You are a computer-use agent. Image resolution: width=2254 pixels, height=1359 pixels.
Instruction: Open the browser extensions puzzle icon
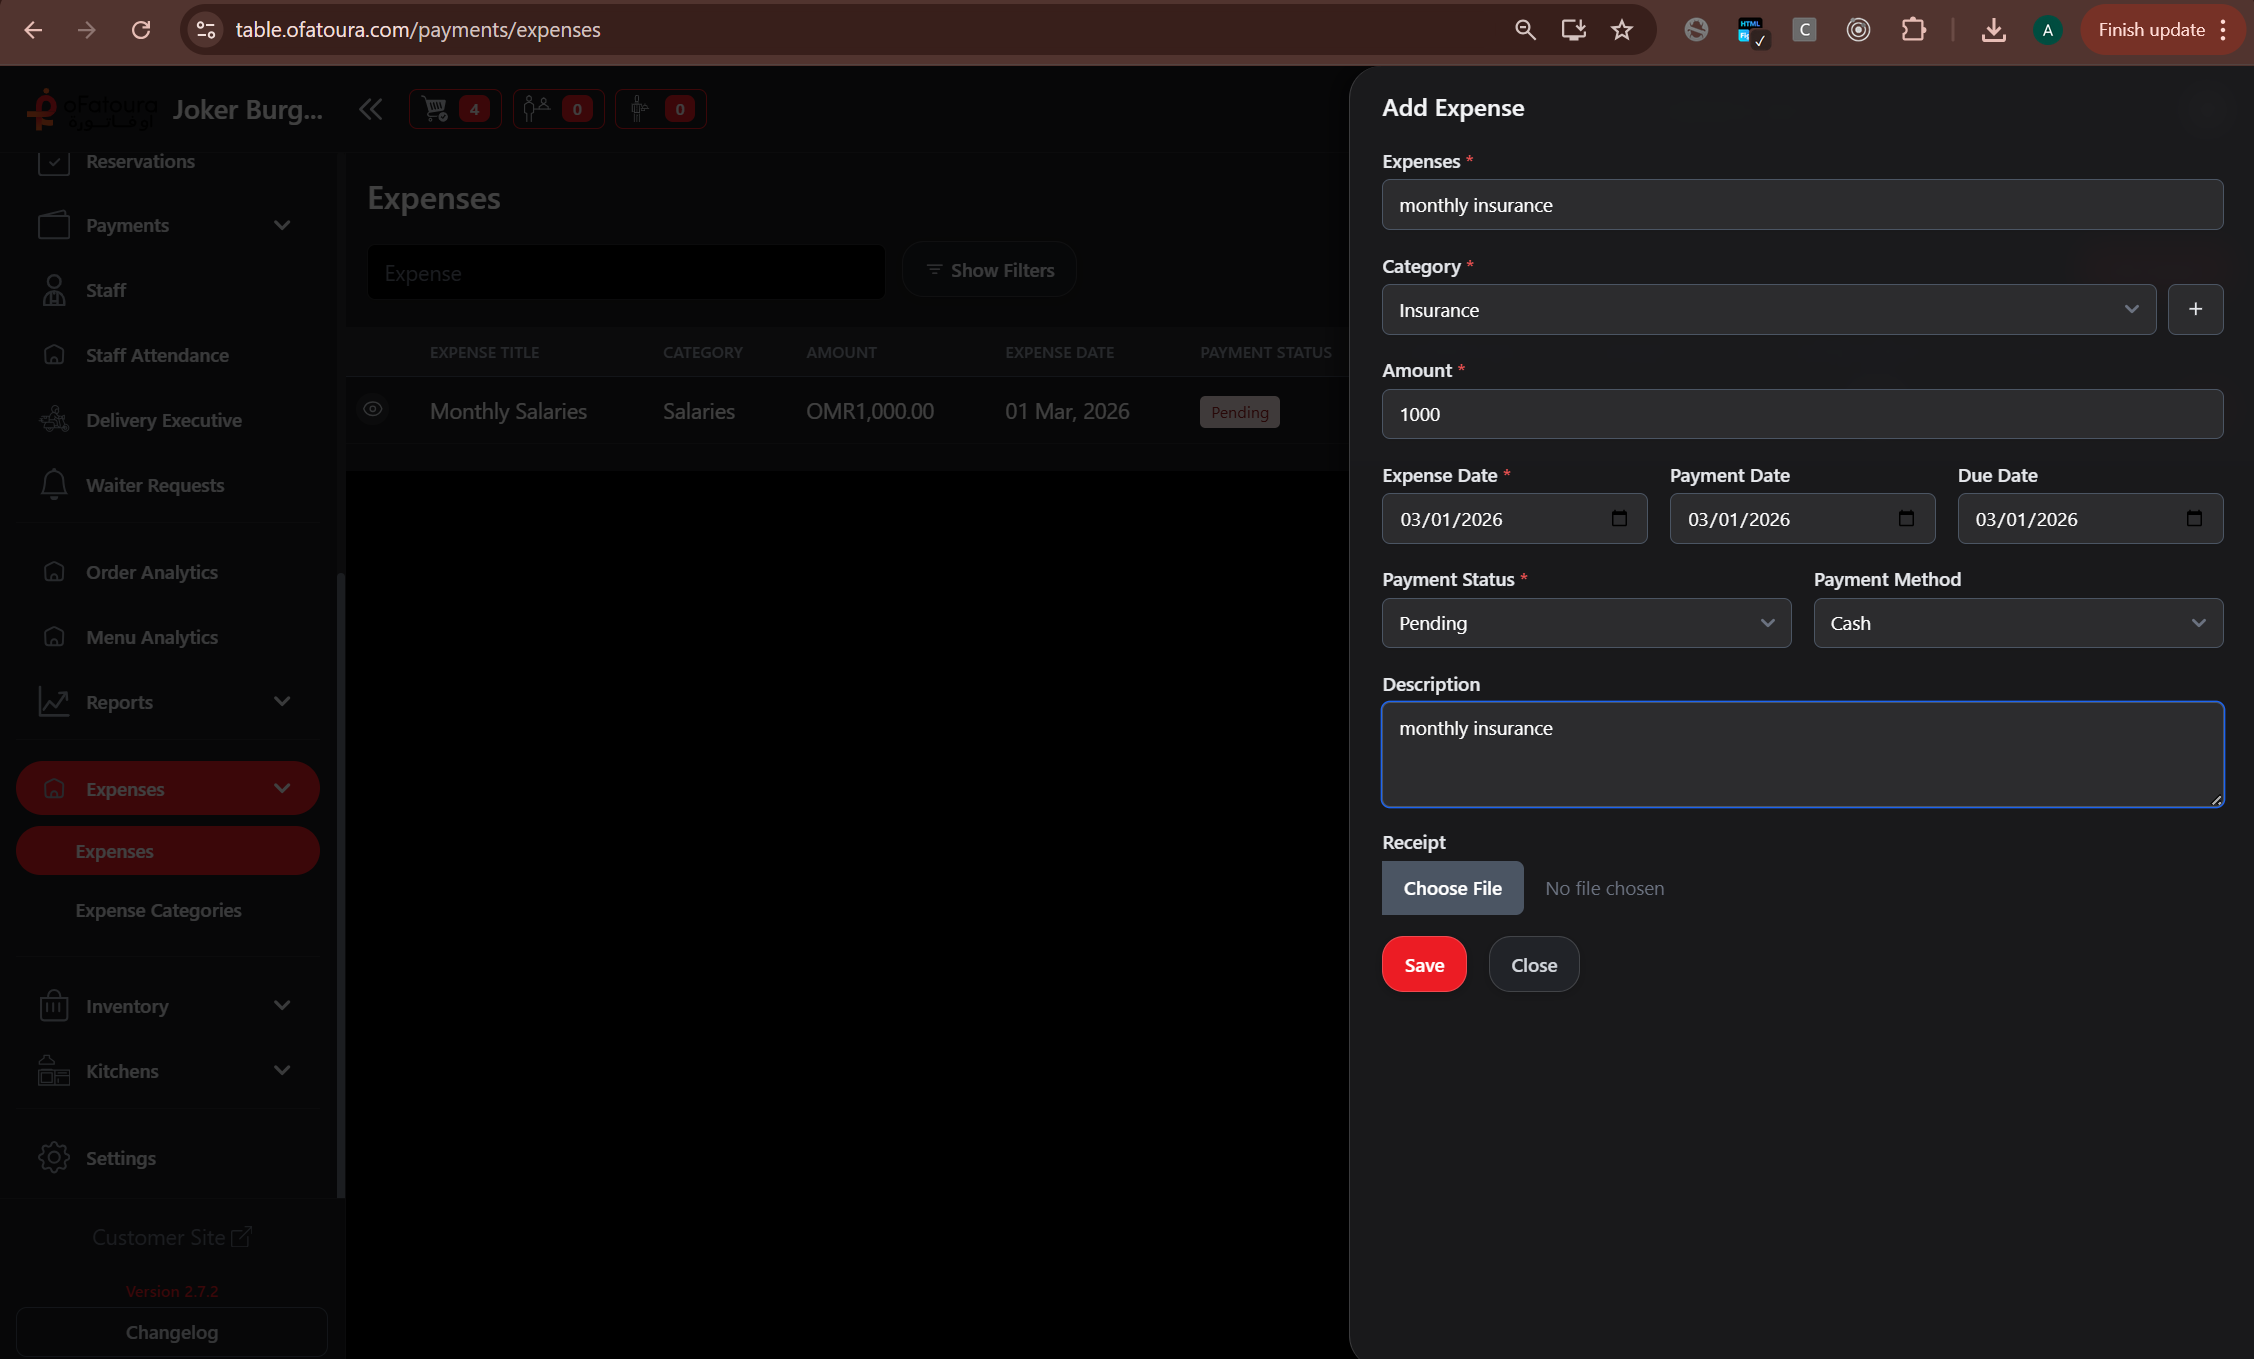1913,30
